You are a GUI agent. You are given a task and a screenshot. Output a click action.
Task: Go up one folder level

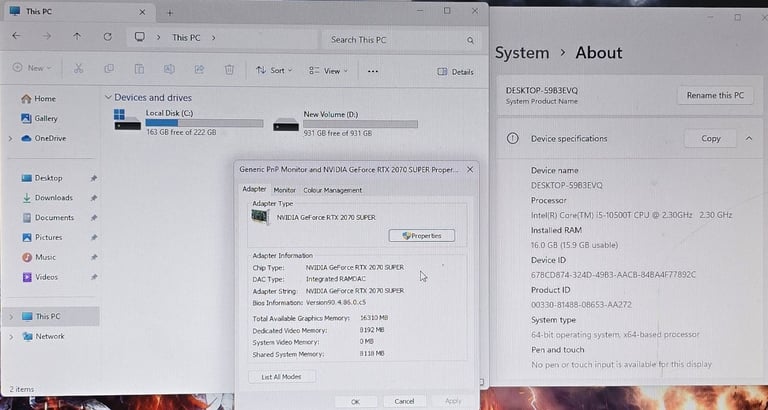(x=77, y=36)
